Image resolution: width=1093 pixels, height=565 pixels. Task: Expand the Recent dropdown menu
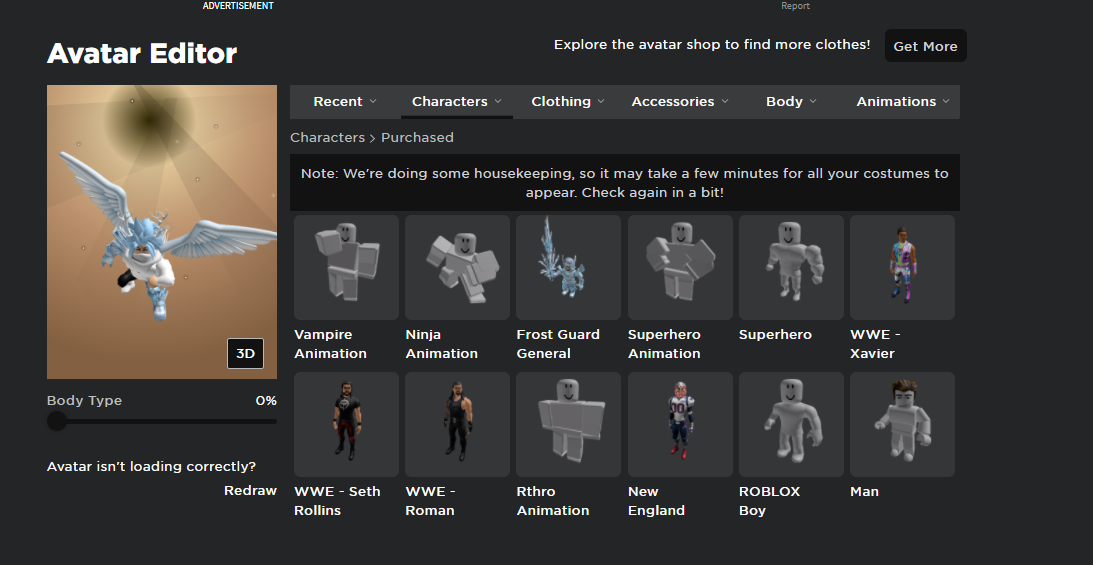(345, 102)
